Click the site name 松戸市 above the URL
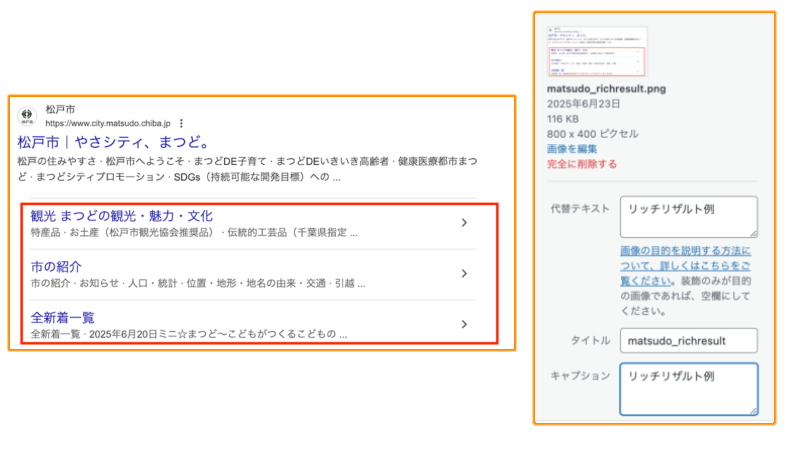 click(60, 109)
